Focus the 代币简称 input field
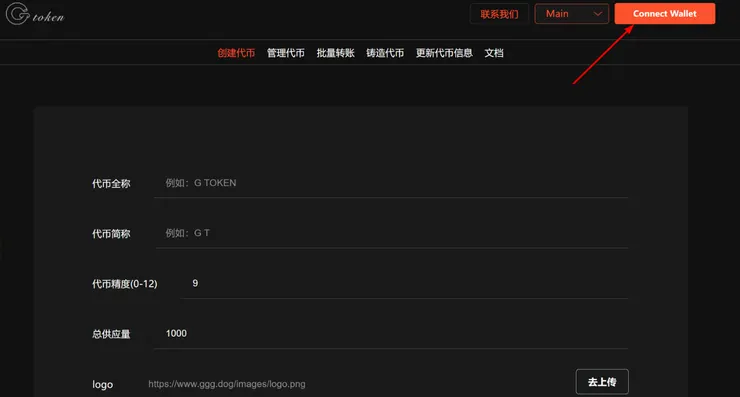This screenshot has width=740, height=397. tap(392, 233)
